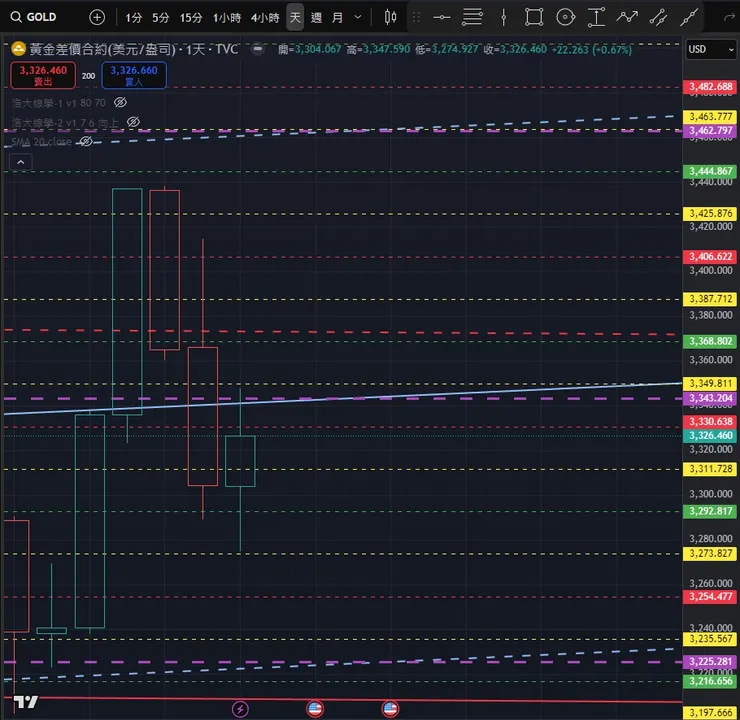
Task: Click the 3,273.827 yellow price label
Action: point(710,553)
